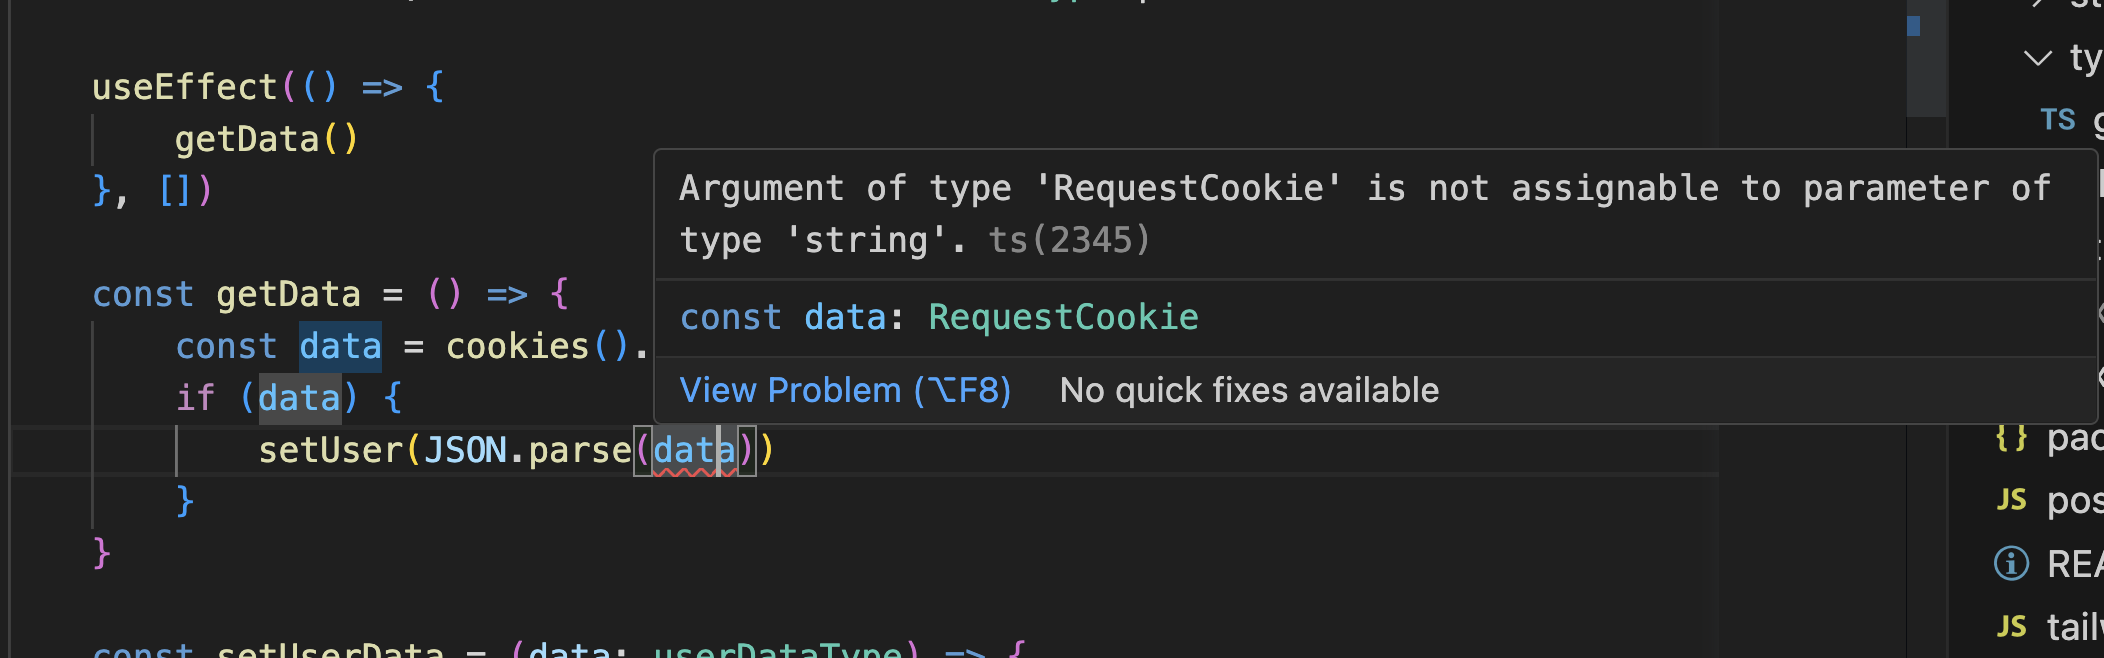The image size is (2104, 658).
Task: Select the useEffect line in the editor
Action: coord(265,86)
